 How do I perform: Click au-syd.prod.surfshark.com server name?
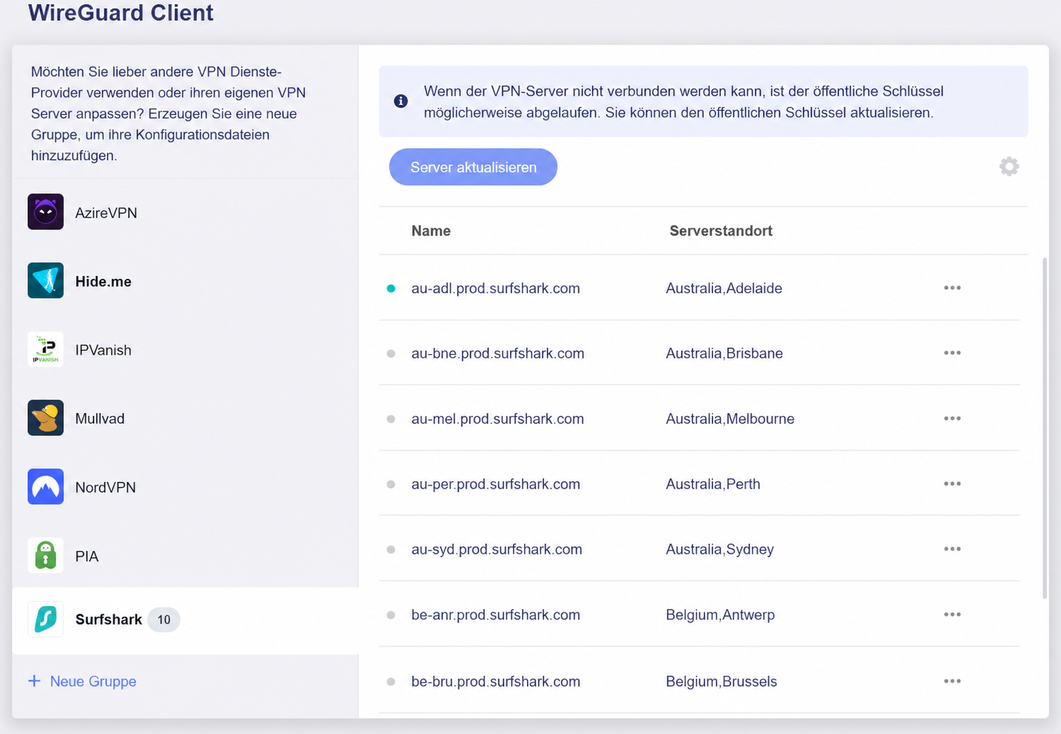tap(497, 549)
